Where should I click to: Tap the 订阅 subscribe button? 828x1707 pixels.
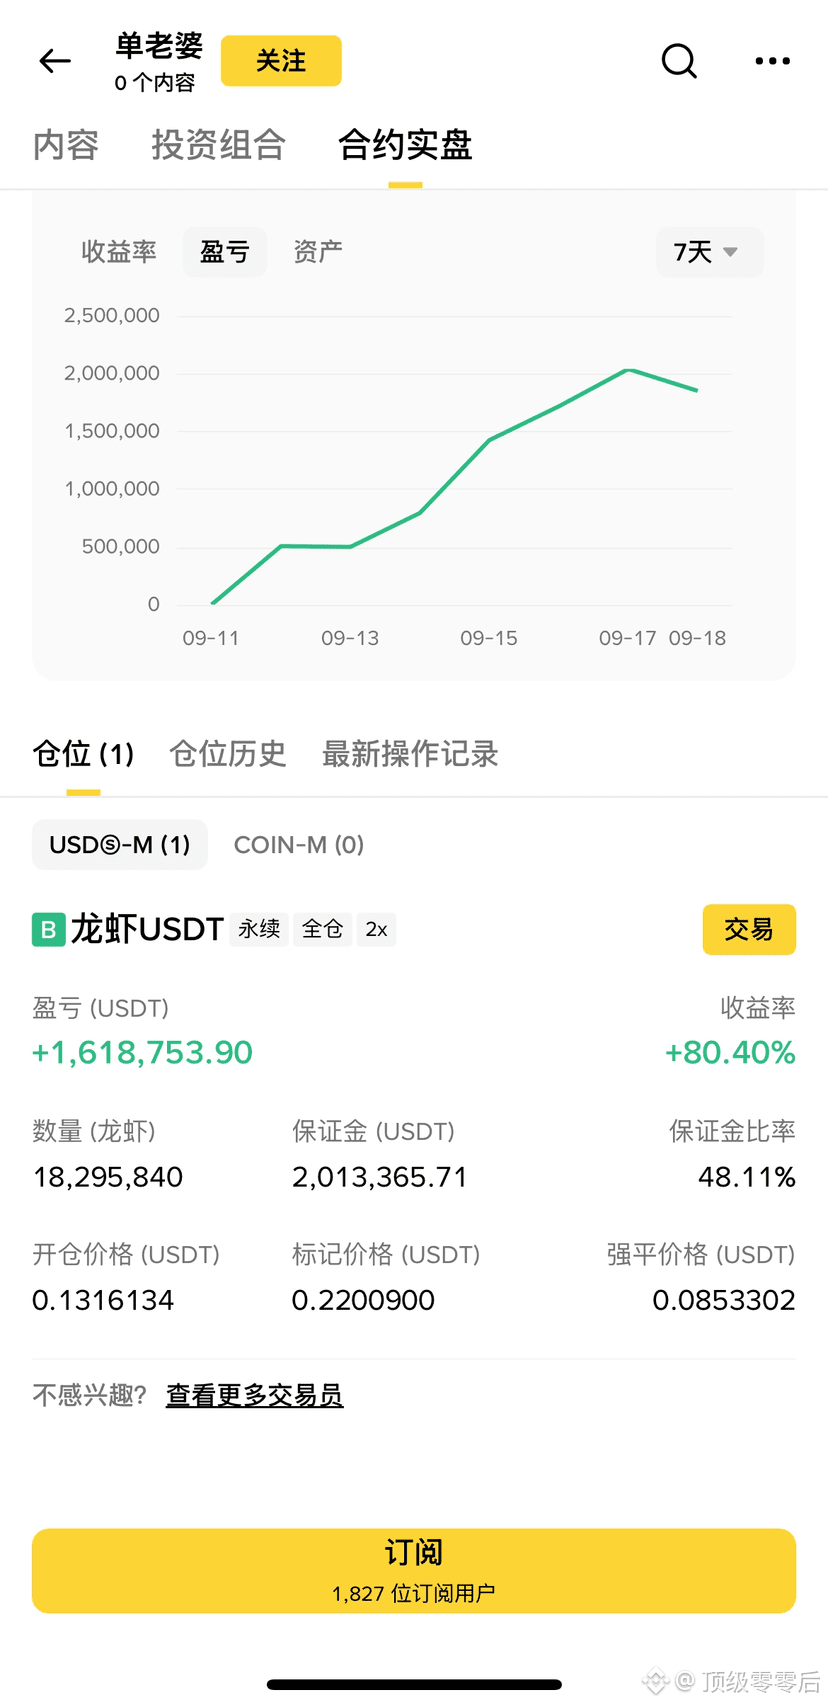coord(414,1571)
